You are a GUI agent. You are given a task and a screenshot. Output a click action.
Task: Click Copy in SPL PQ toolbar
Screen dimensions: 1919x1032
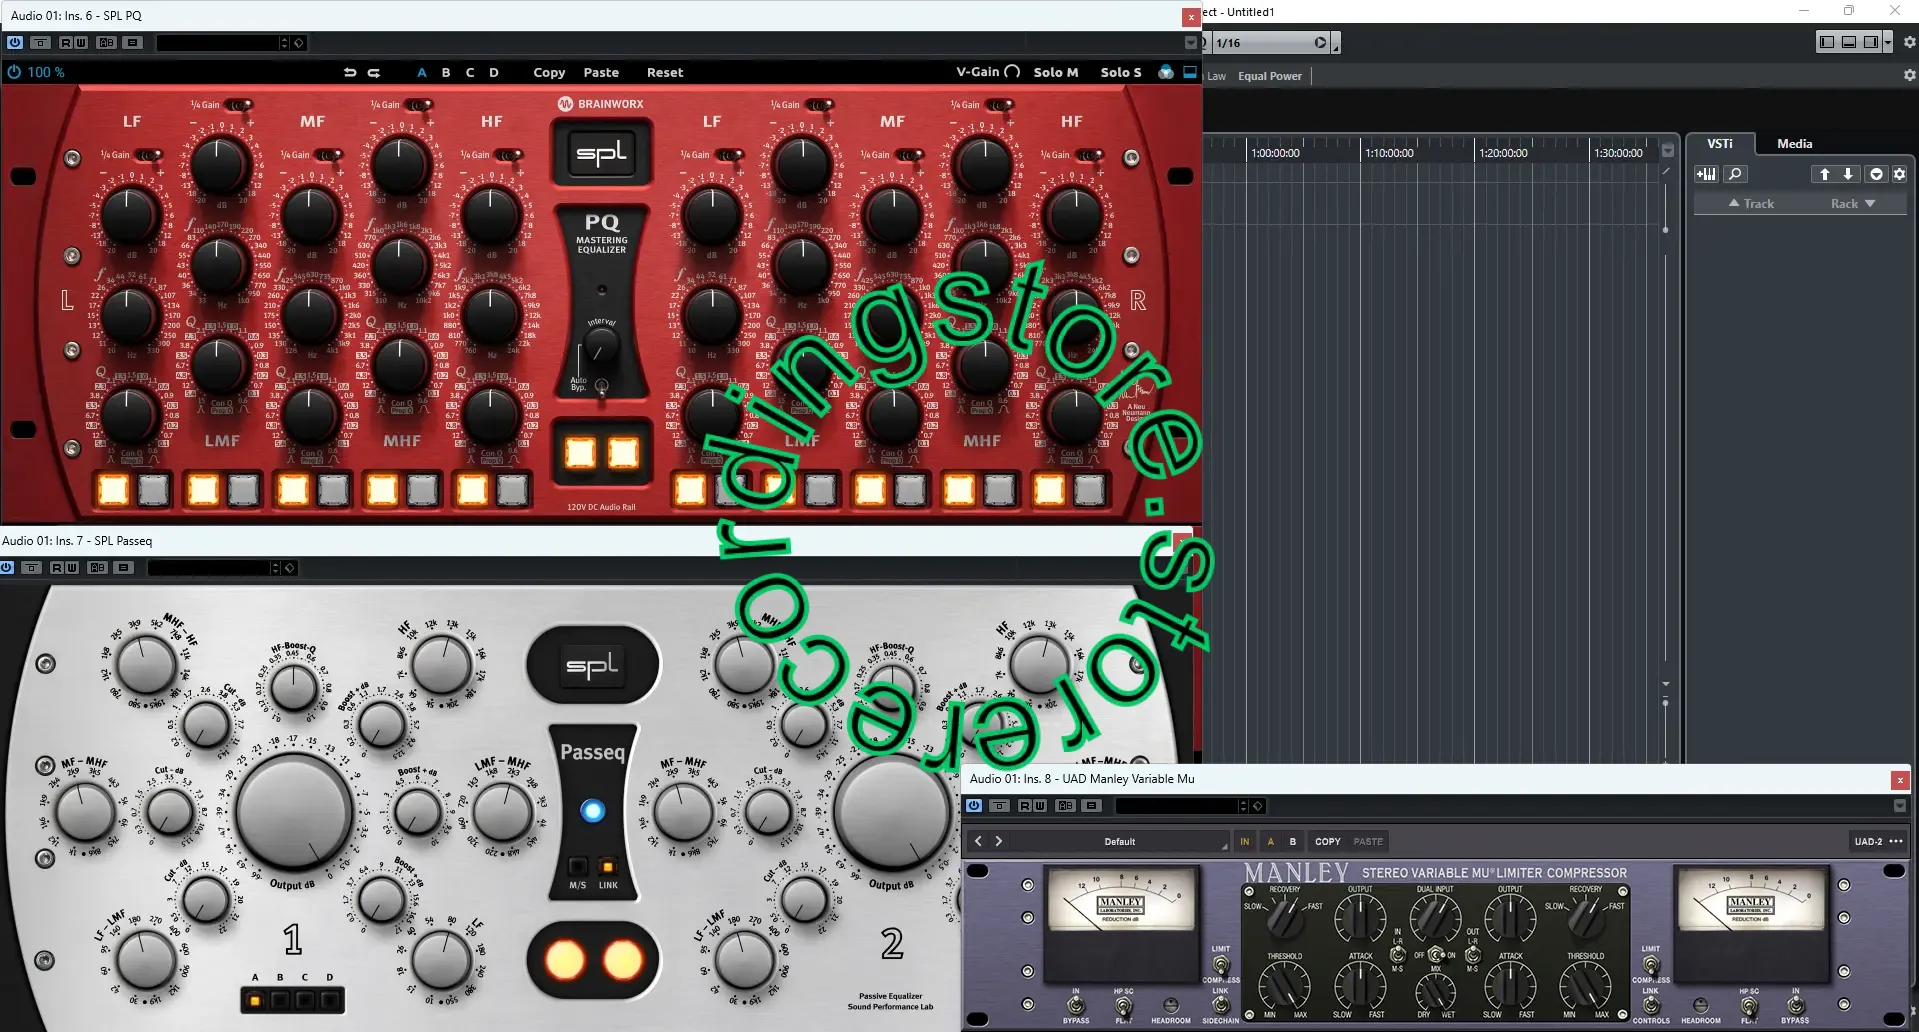point(549,72)
